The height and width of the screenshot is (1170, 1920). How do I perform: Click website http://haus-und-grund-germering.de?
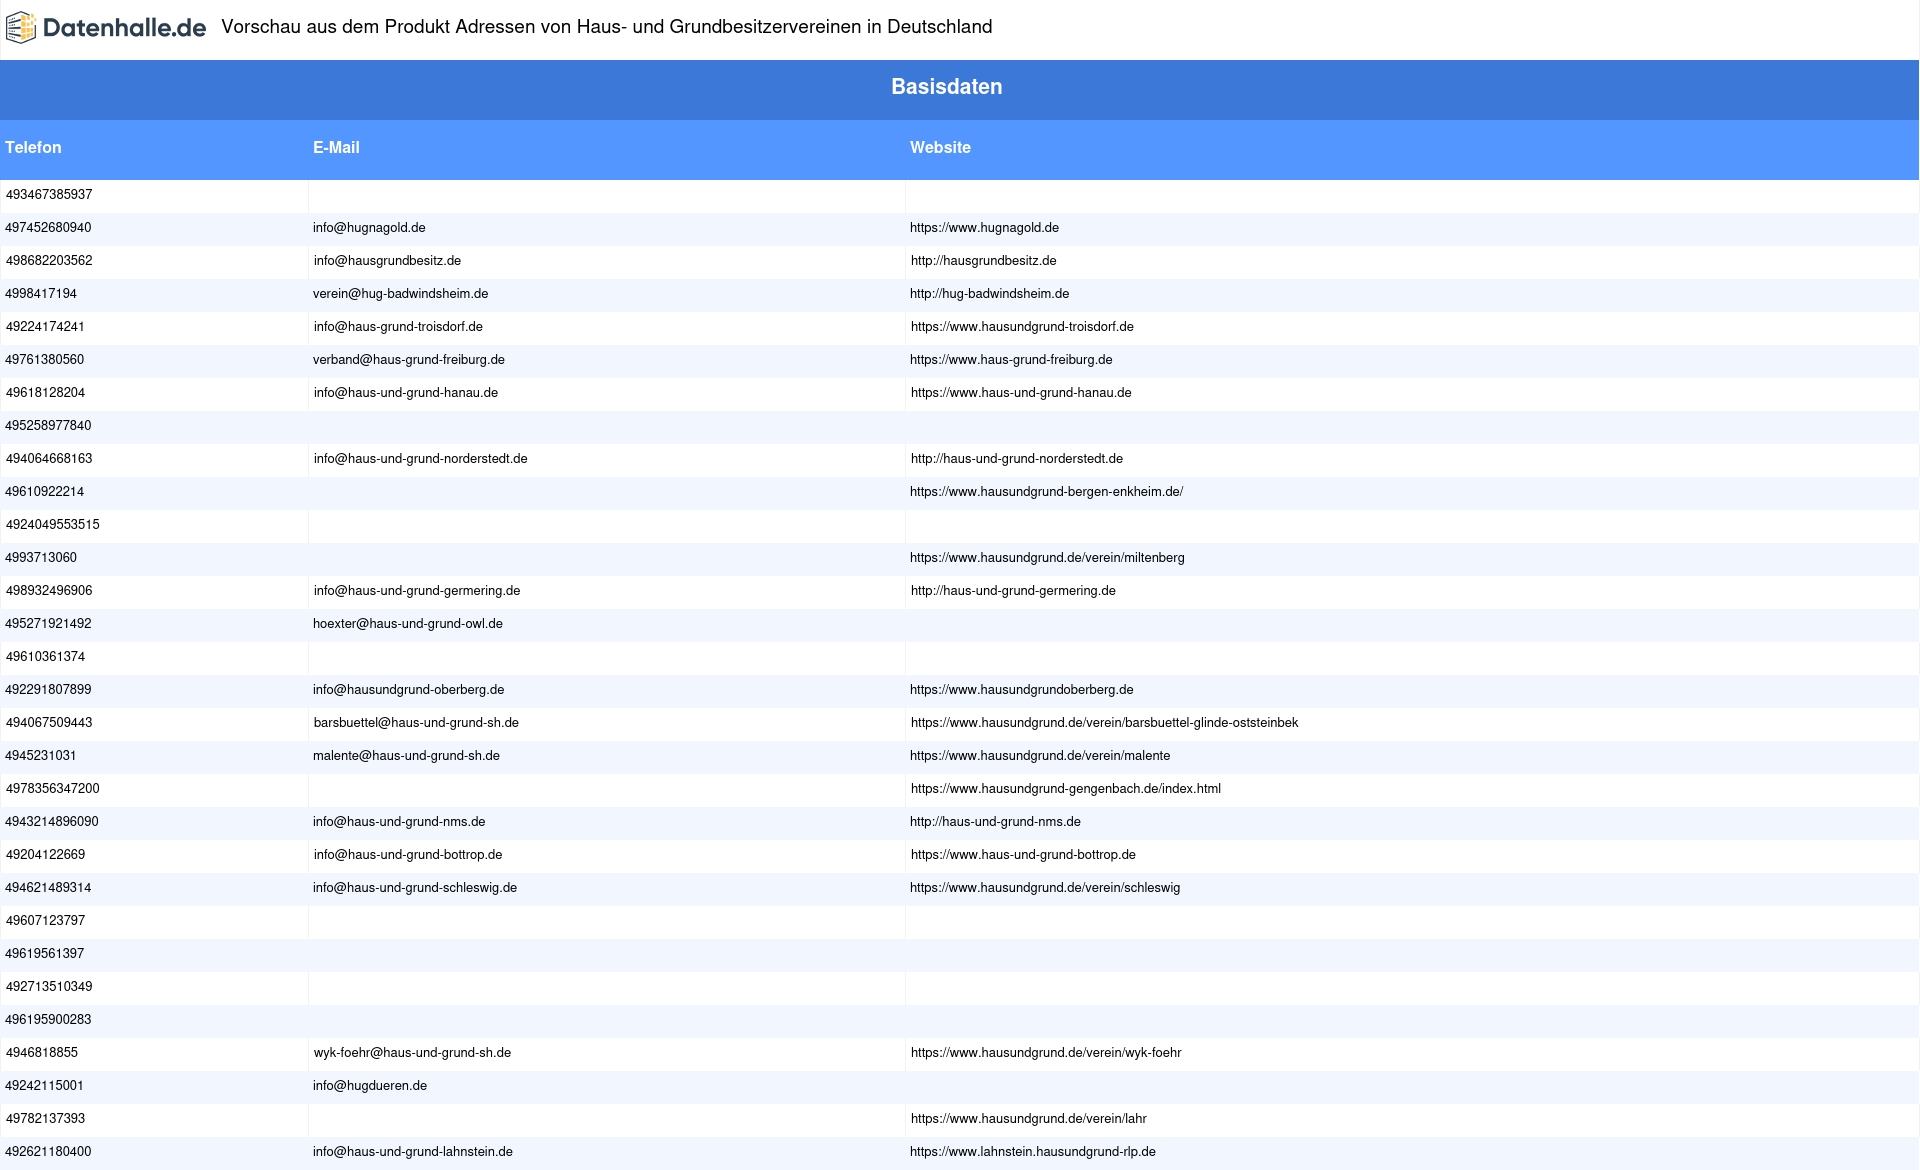[x=1013, y=591]
